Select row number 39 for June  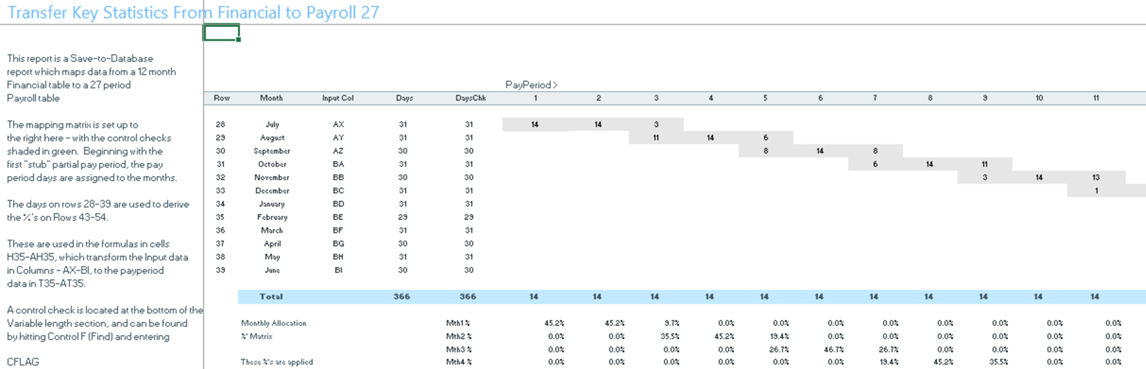click(x=221, y=270)
